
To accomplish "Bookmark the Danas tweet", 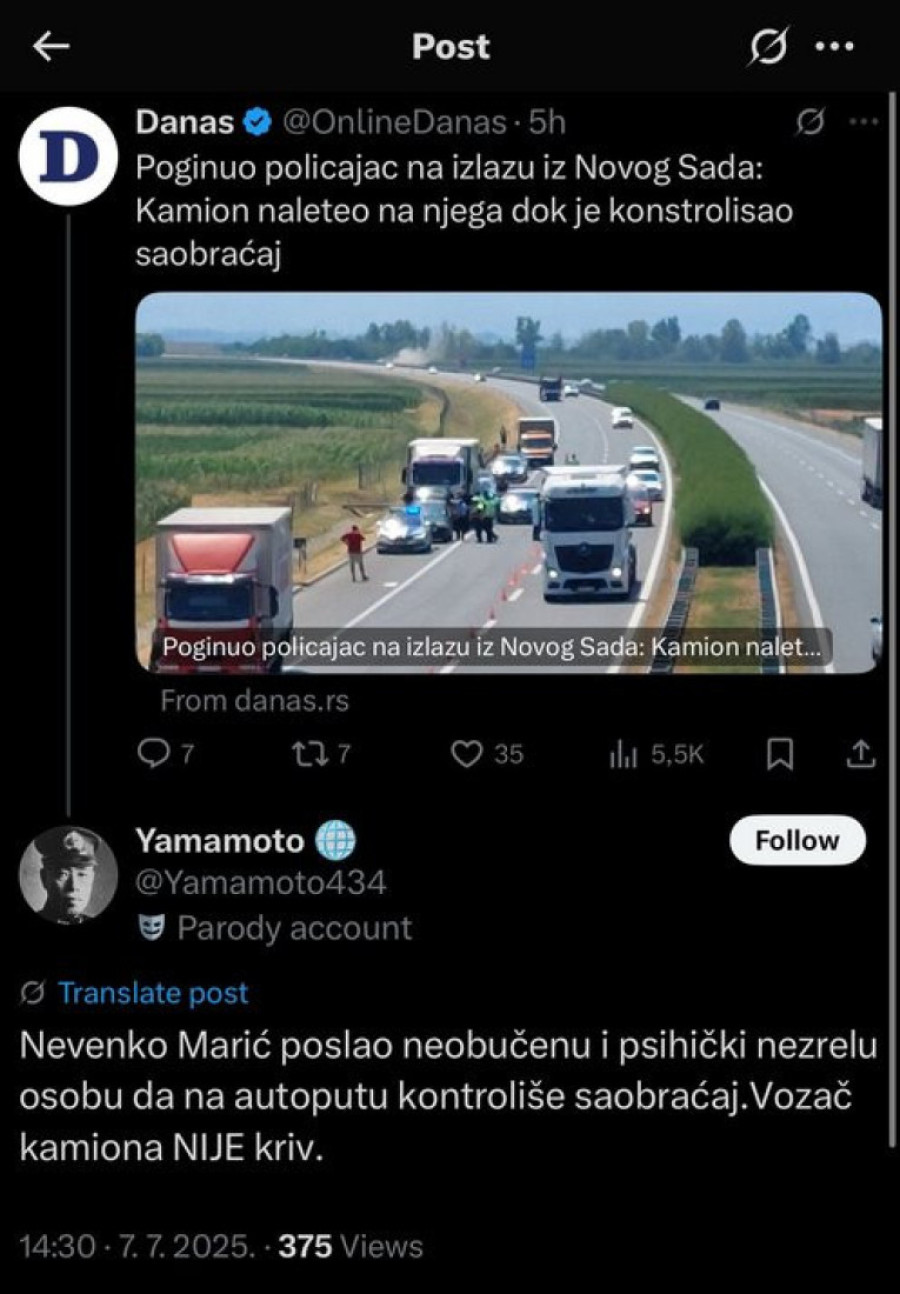I will pyautogui.click(x=779, y=754).
